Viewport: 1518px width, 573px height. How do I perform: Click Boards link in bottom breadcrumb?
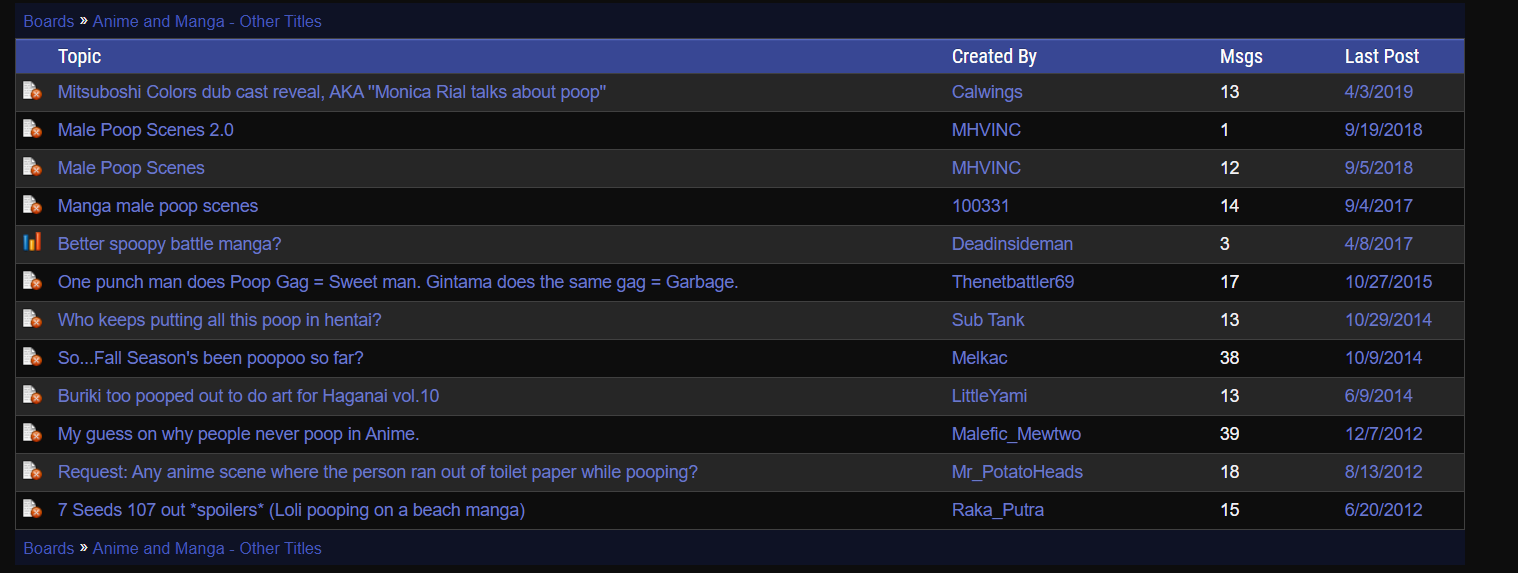[x=49, y=548]
